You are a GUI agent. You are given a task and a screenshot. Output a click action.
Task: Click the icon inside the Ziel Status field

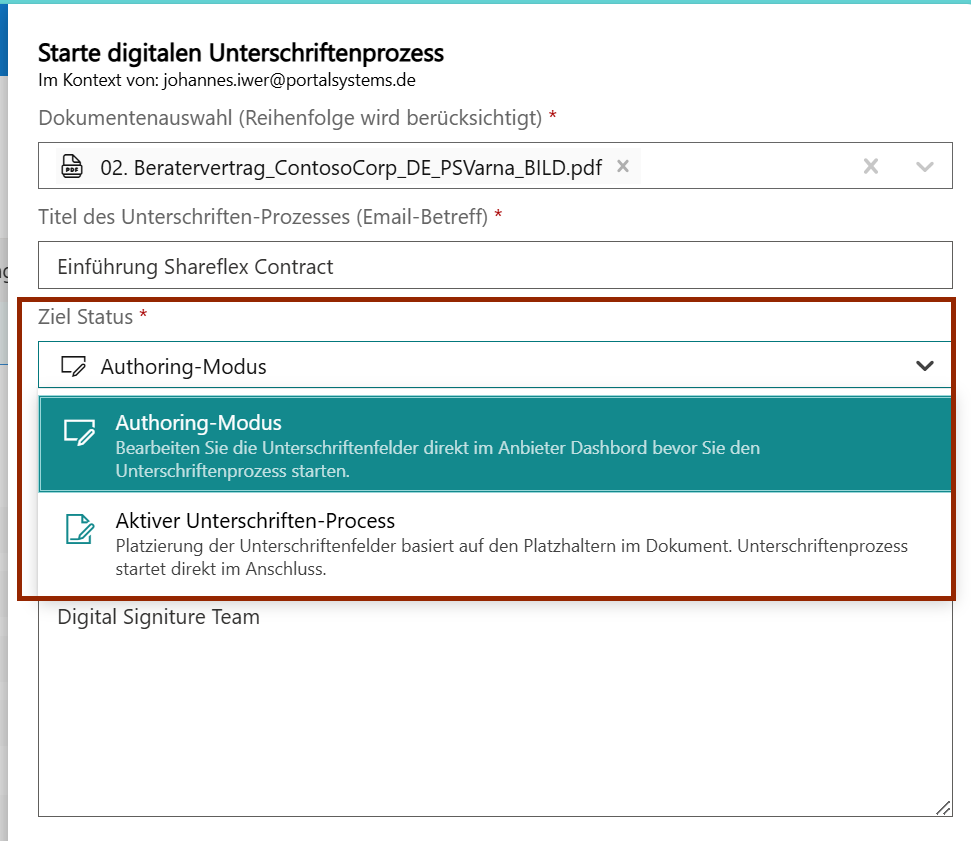(x=73, y=366)
